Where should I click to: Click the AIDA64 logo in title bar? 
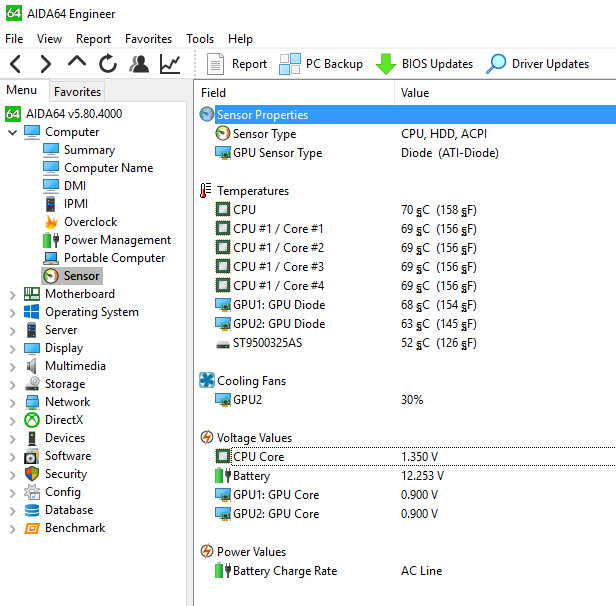(x=14, y=13)
